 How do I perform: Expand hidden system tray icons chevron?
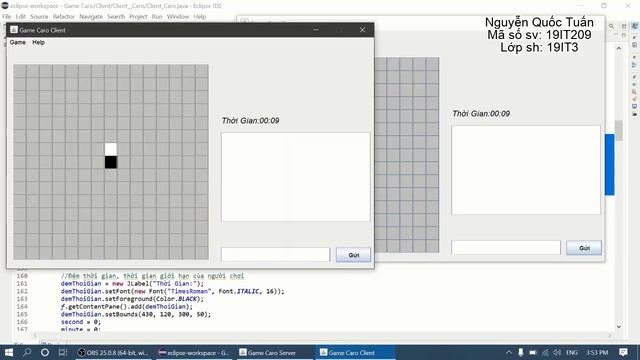point(508,352)
